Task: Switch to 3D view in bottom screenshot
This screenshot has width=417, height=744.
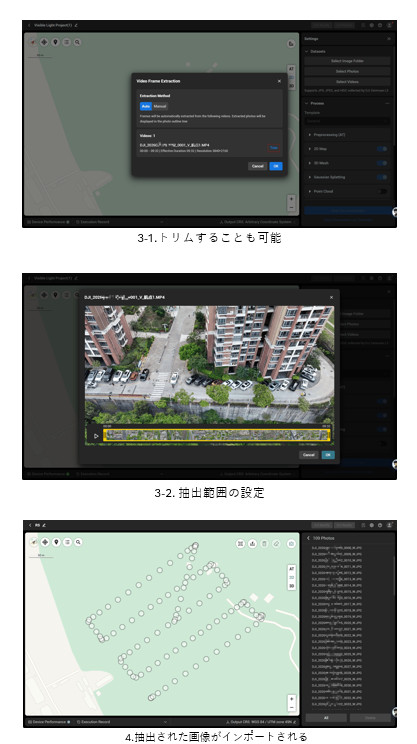Action: pyautogui.click(x=292, y=586)
